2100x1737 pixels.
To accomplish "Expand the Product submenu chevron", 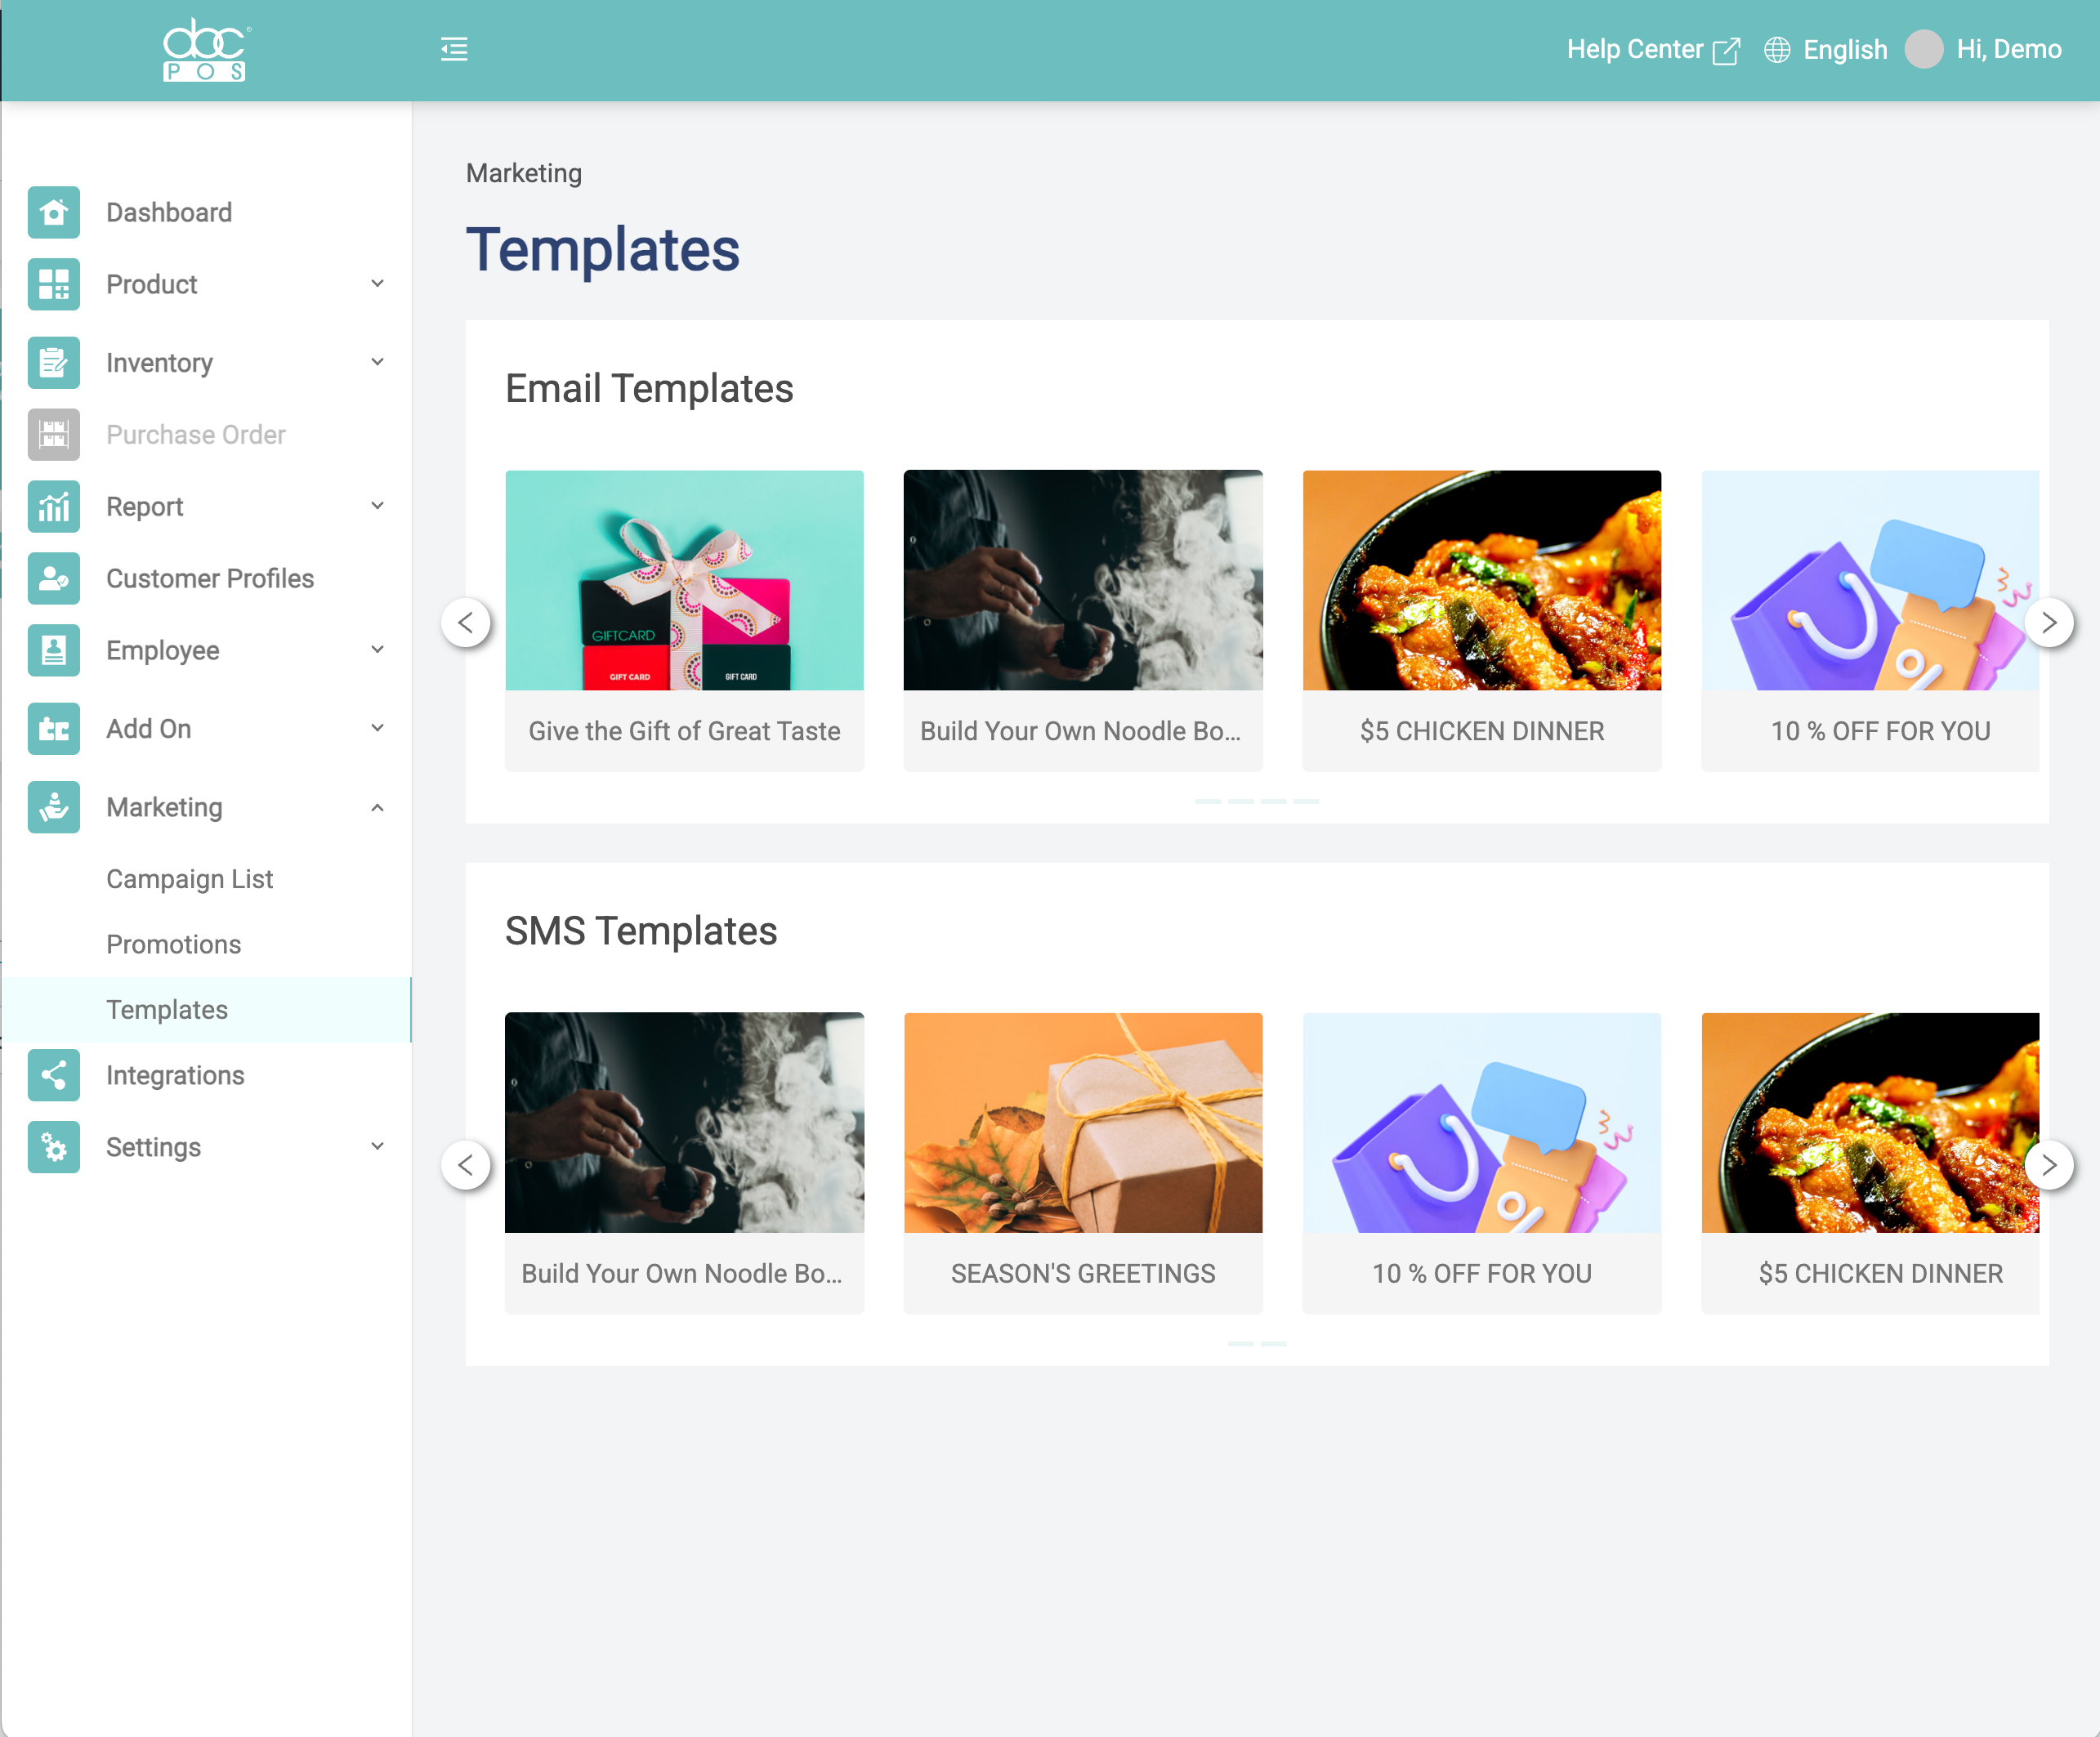I will click(x=377, y=284).
